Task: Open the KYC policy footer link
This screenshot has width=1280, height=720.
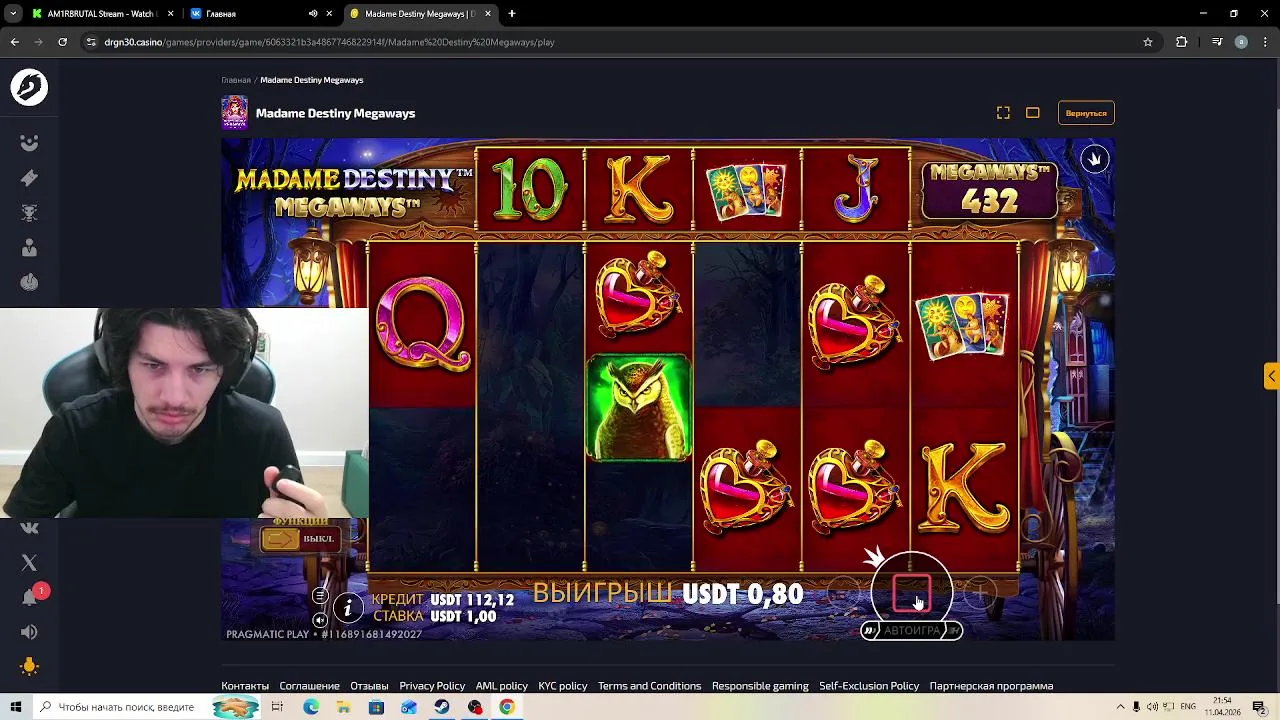Action: pos(563,686)
